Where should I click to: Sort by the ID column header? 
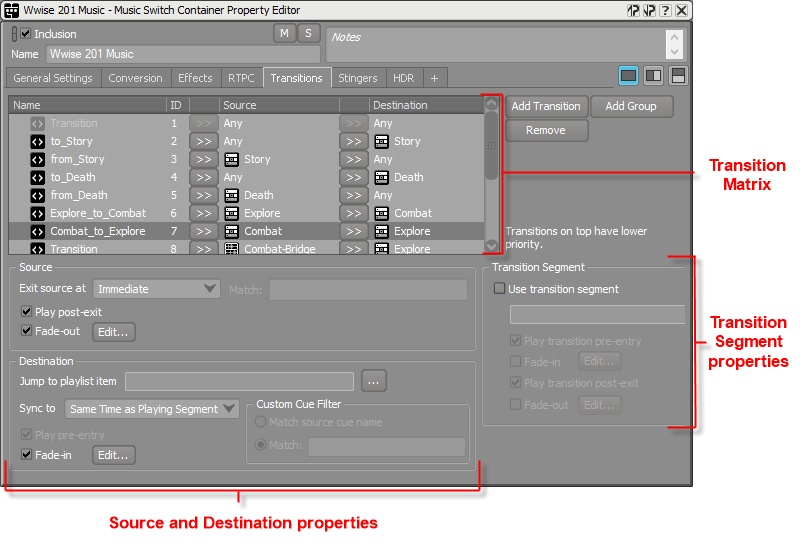(x=178, y=105)
